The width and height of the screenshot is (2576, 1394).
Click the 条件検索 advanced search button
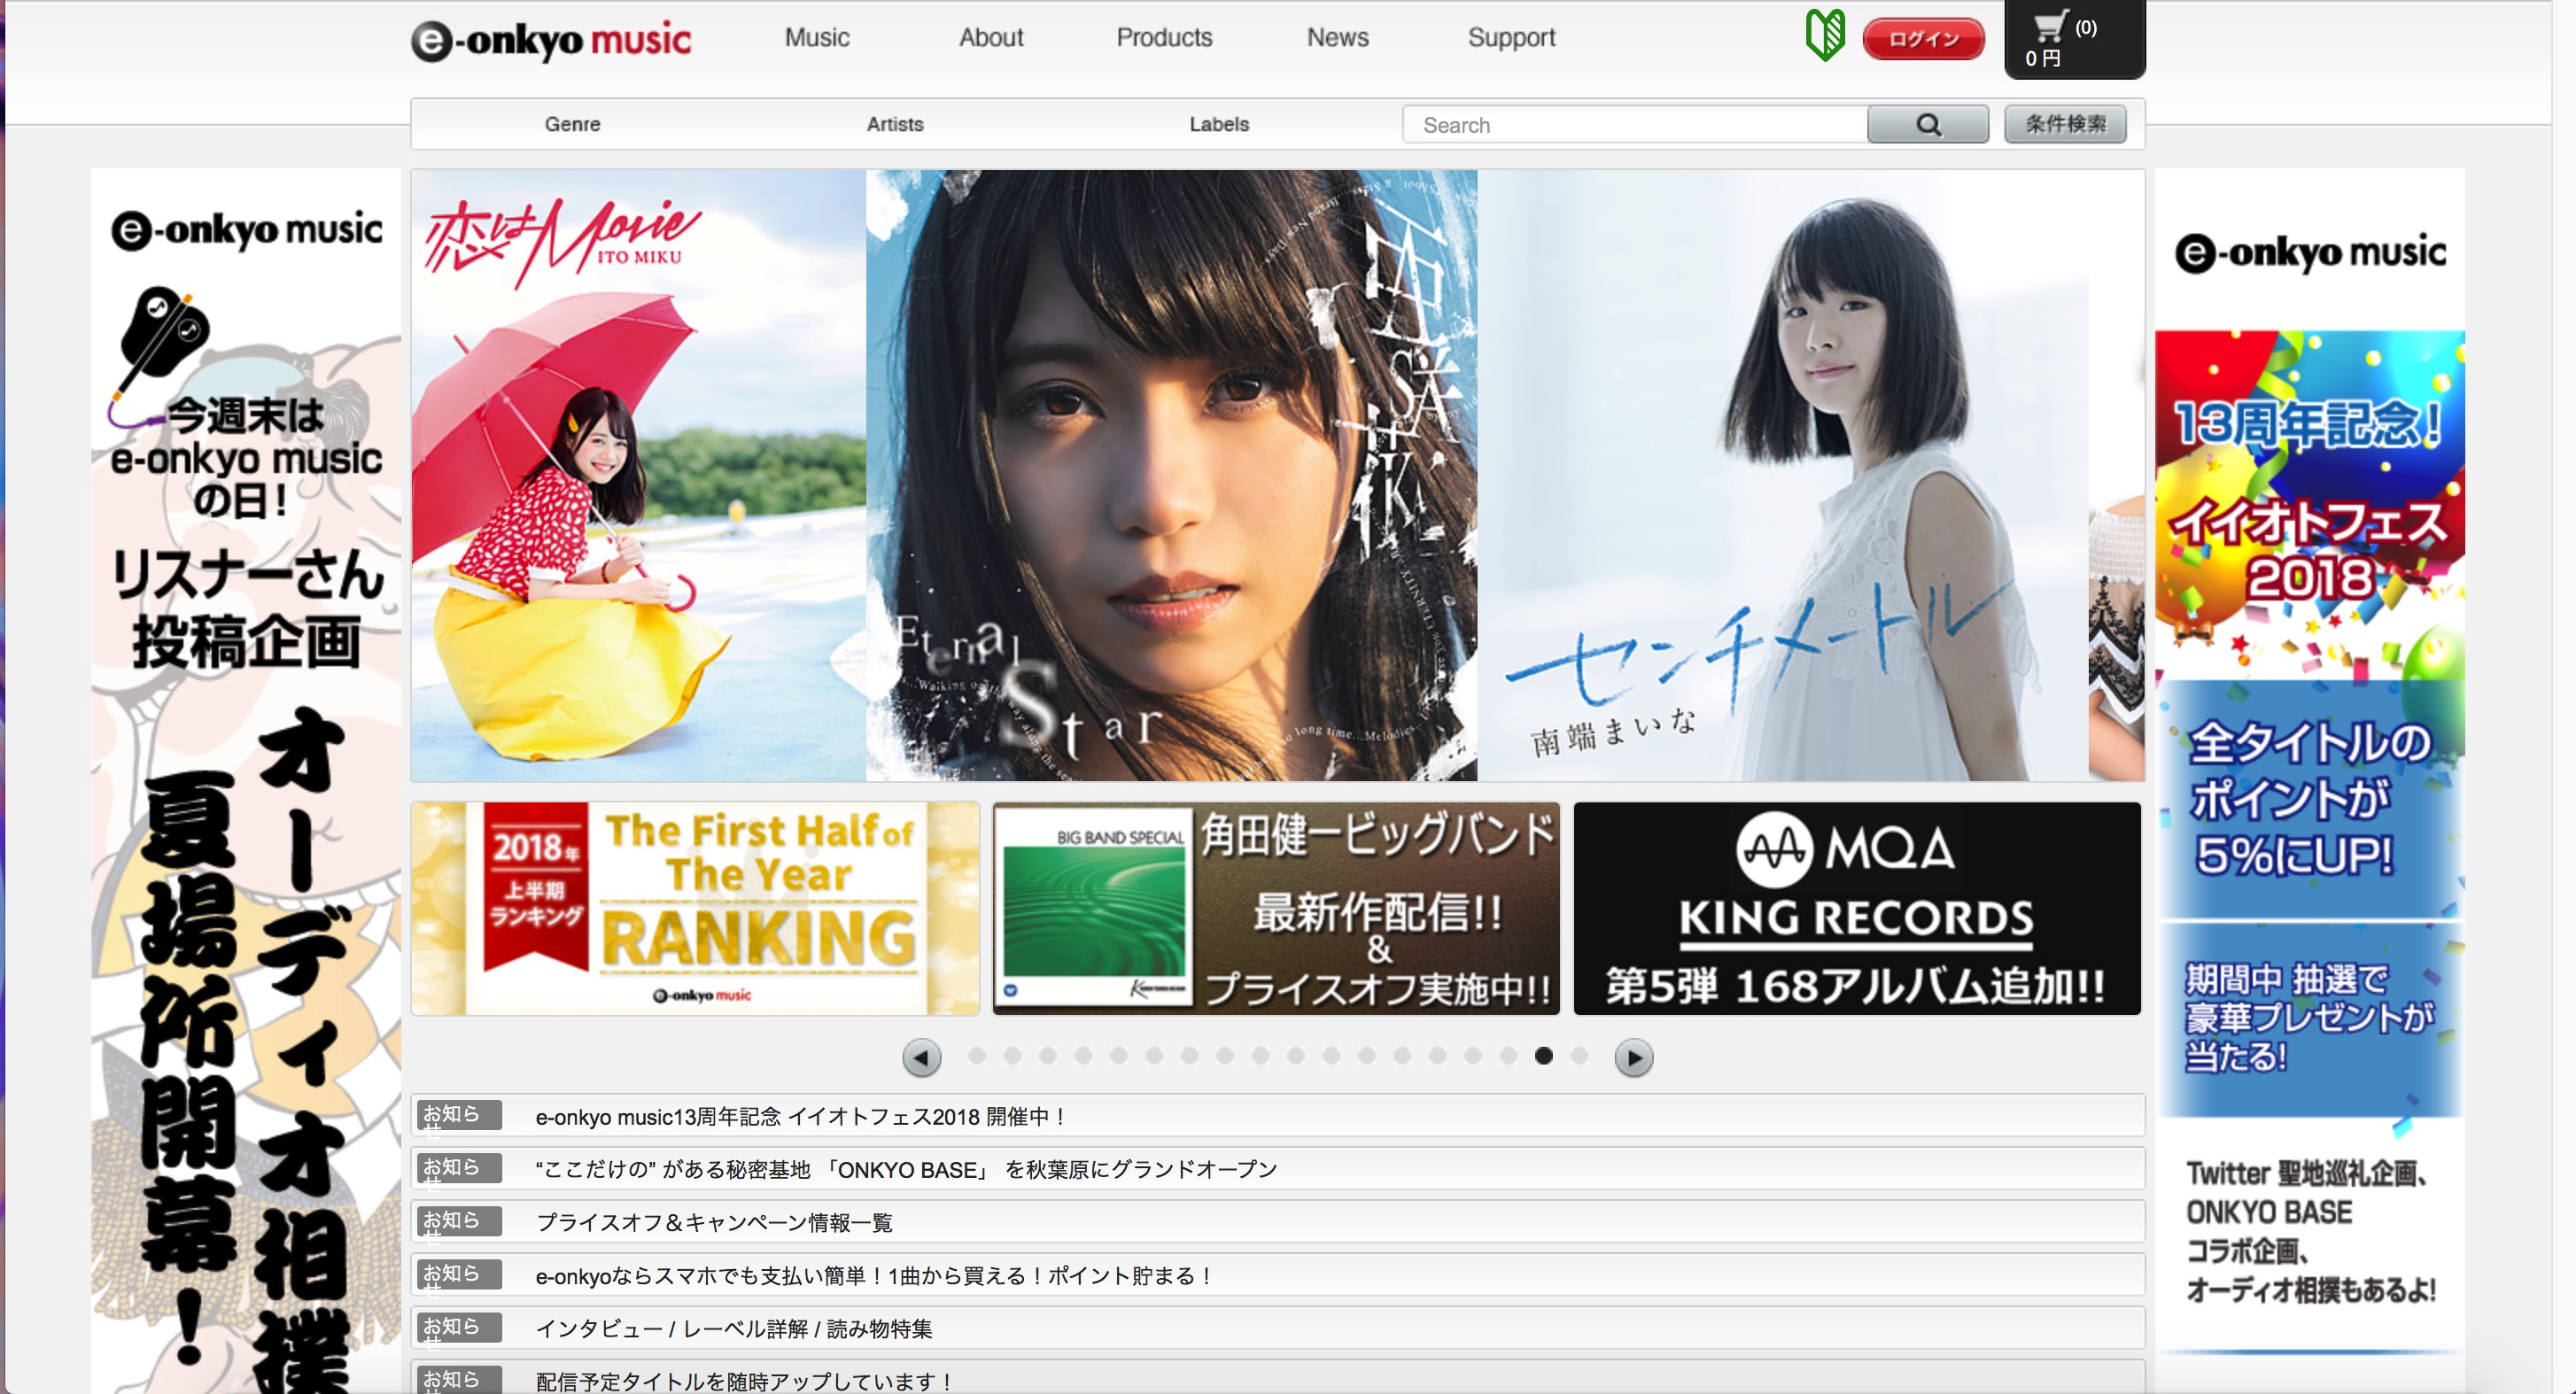[x=2065, y=124]
